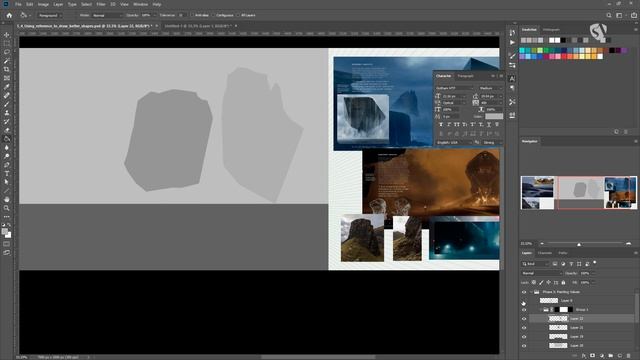Viewport: 640px width, 360px height.
Task: Select the Eyedropper tool
Action: click(7, 87)
